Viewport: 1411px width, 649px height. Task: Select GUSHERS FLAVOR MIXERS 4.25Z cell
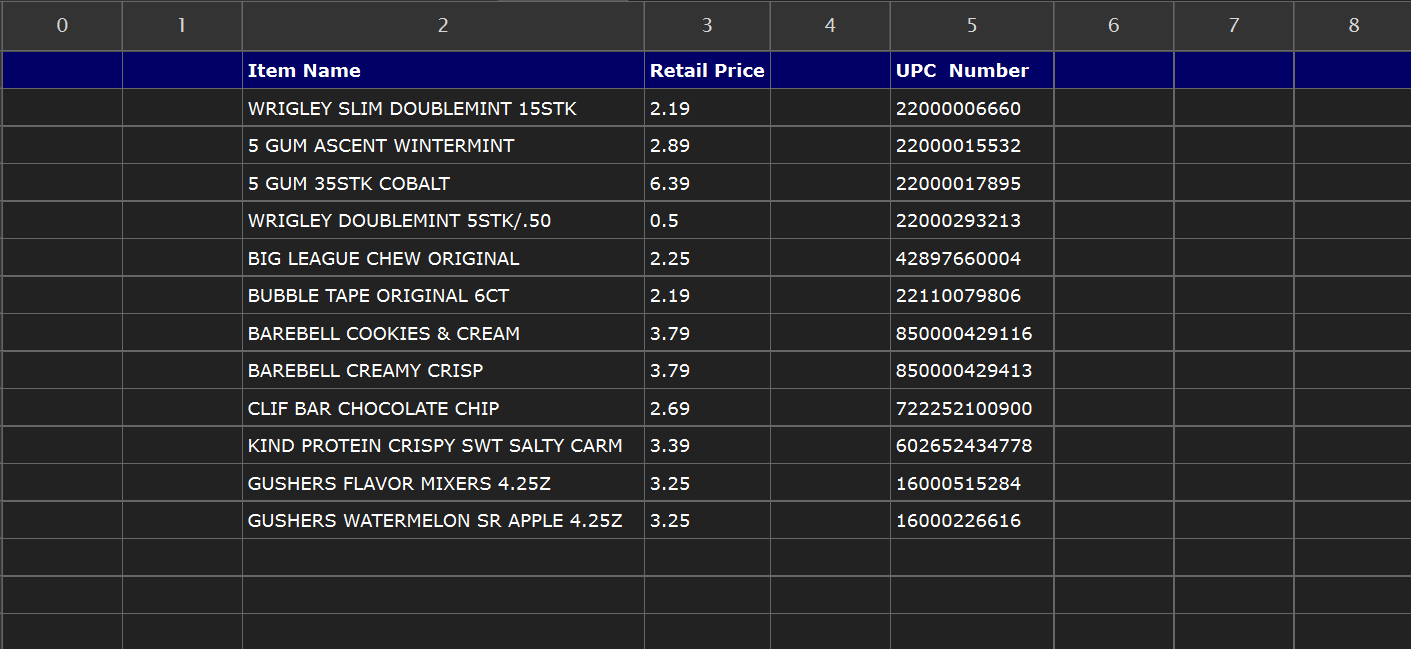click(x=443, y=483)
